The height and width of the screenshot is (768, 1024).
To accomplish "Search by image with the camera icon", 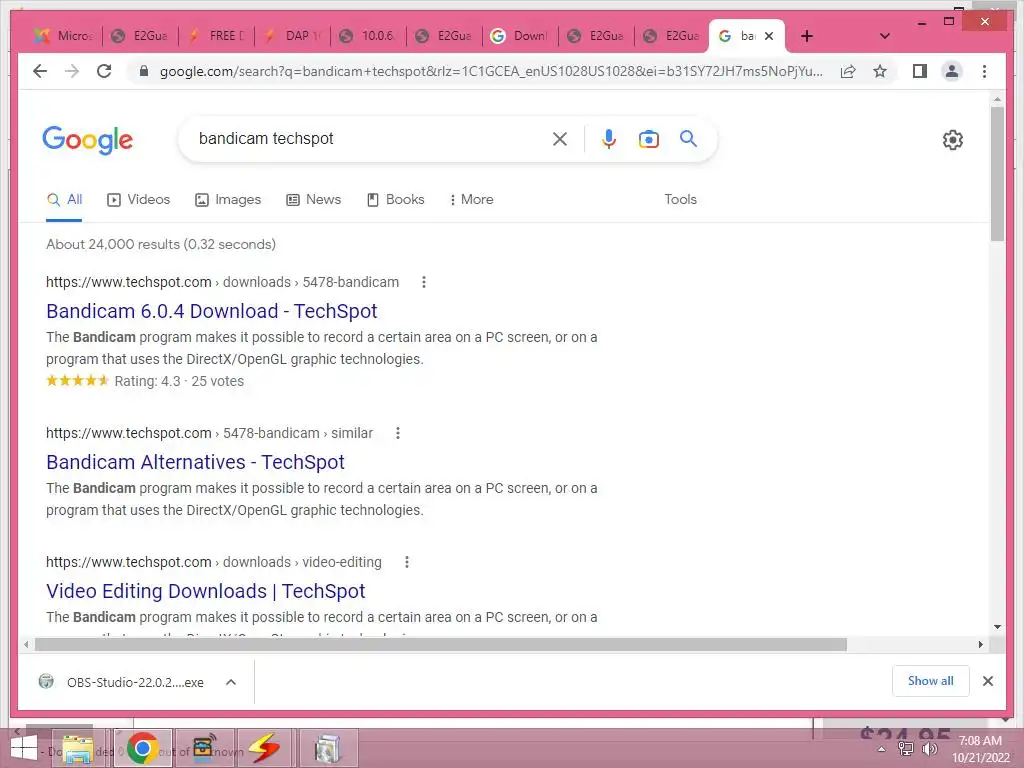I will tap(648, 138).
